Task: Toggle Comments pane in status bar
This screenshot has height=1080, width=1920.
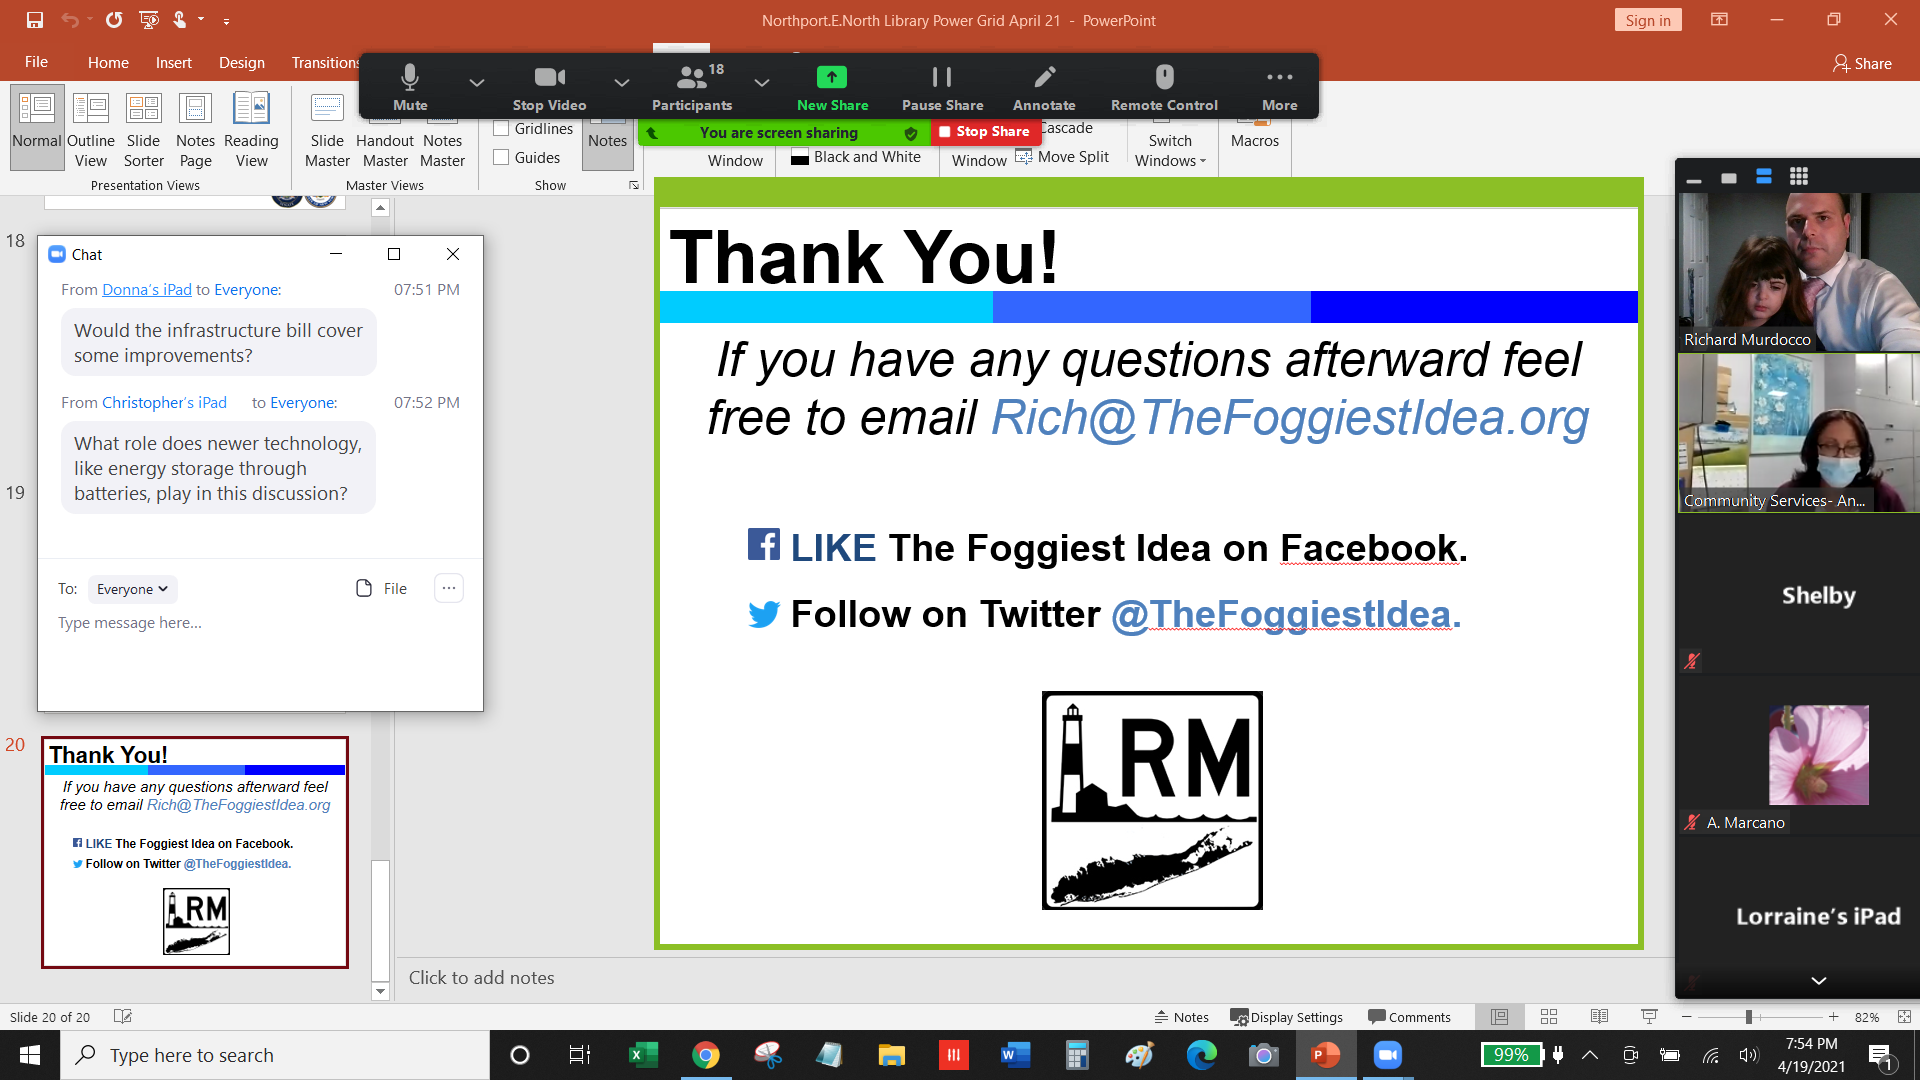Action: 1409,1017
